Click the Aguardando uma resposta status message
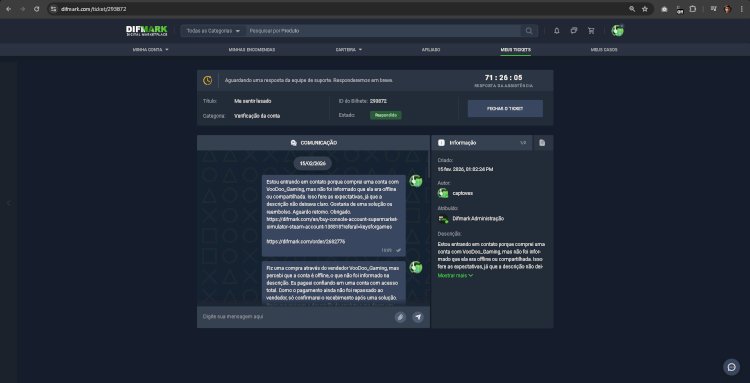This screenshot has width=750, height=383. click(309, 80)
